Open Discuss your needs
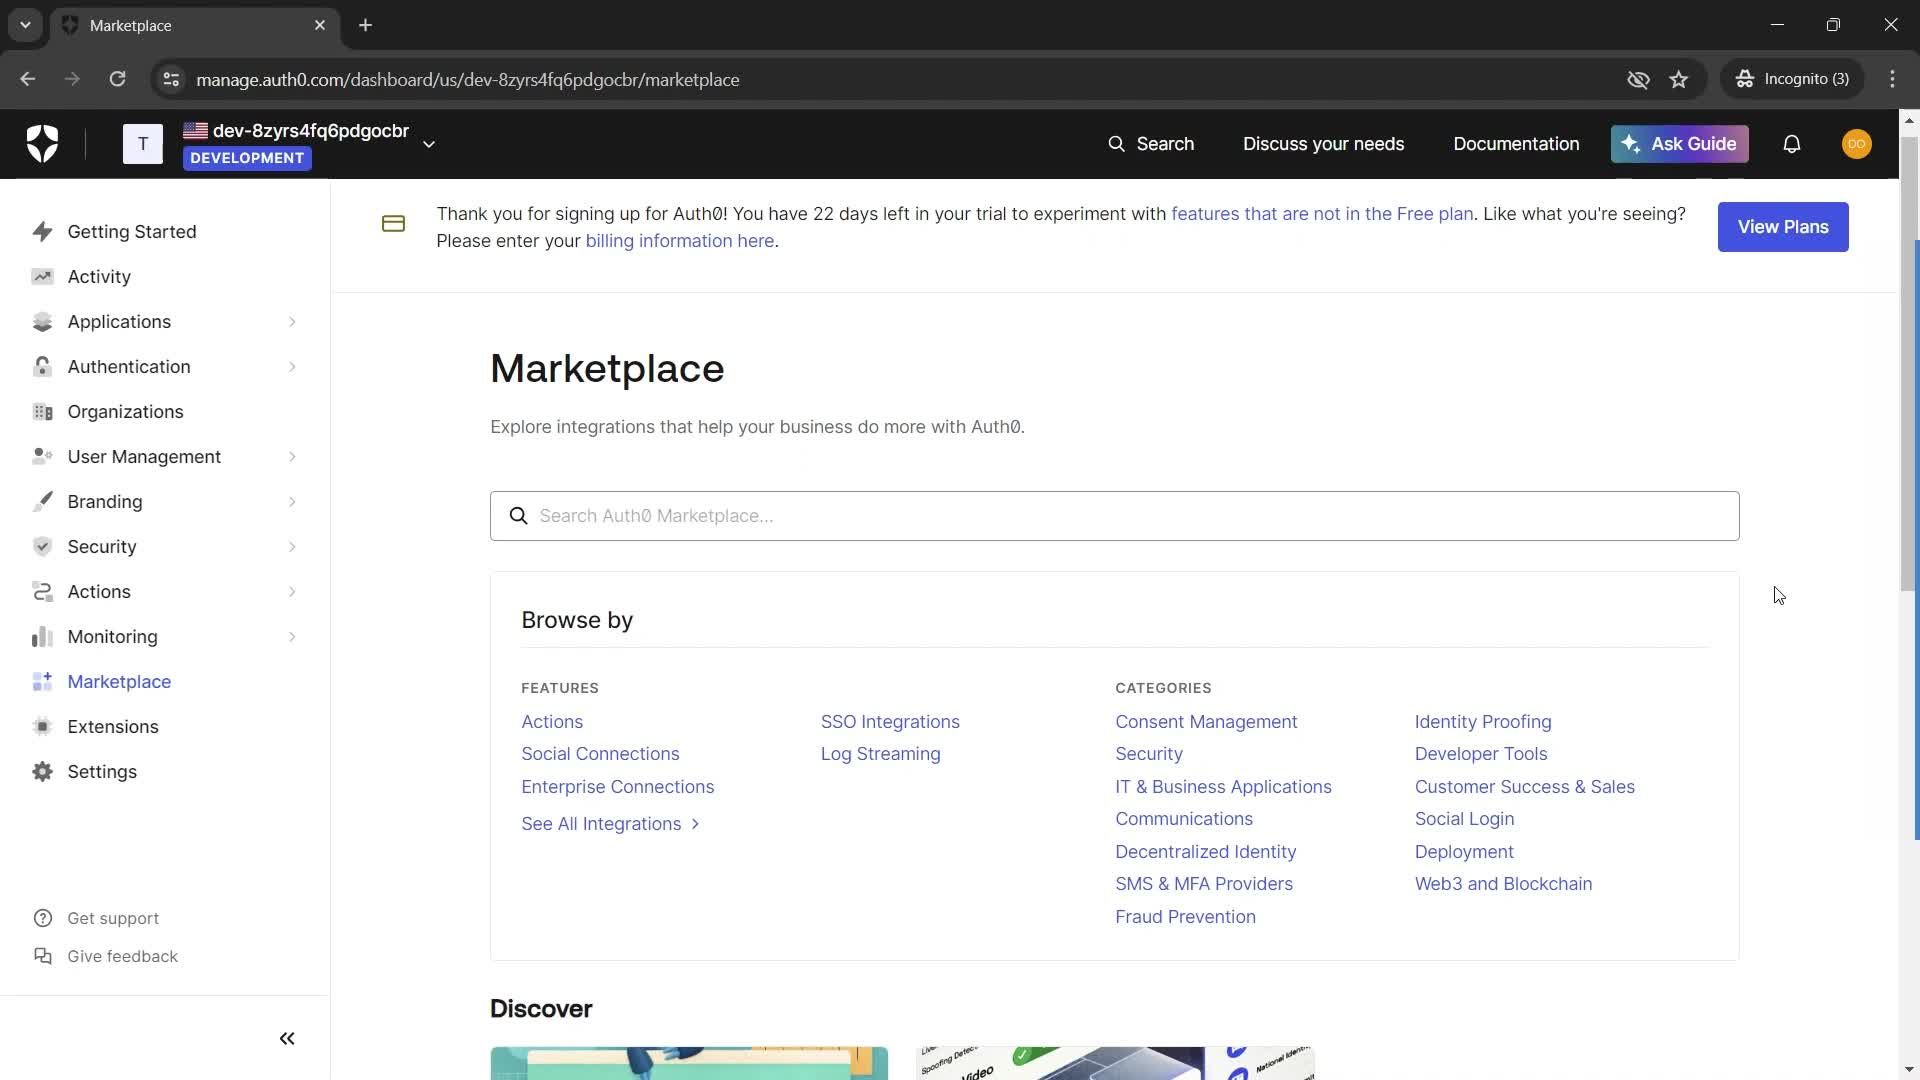Image resolution: width=1920 pixels, height=1080 pixels. 1323,144
